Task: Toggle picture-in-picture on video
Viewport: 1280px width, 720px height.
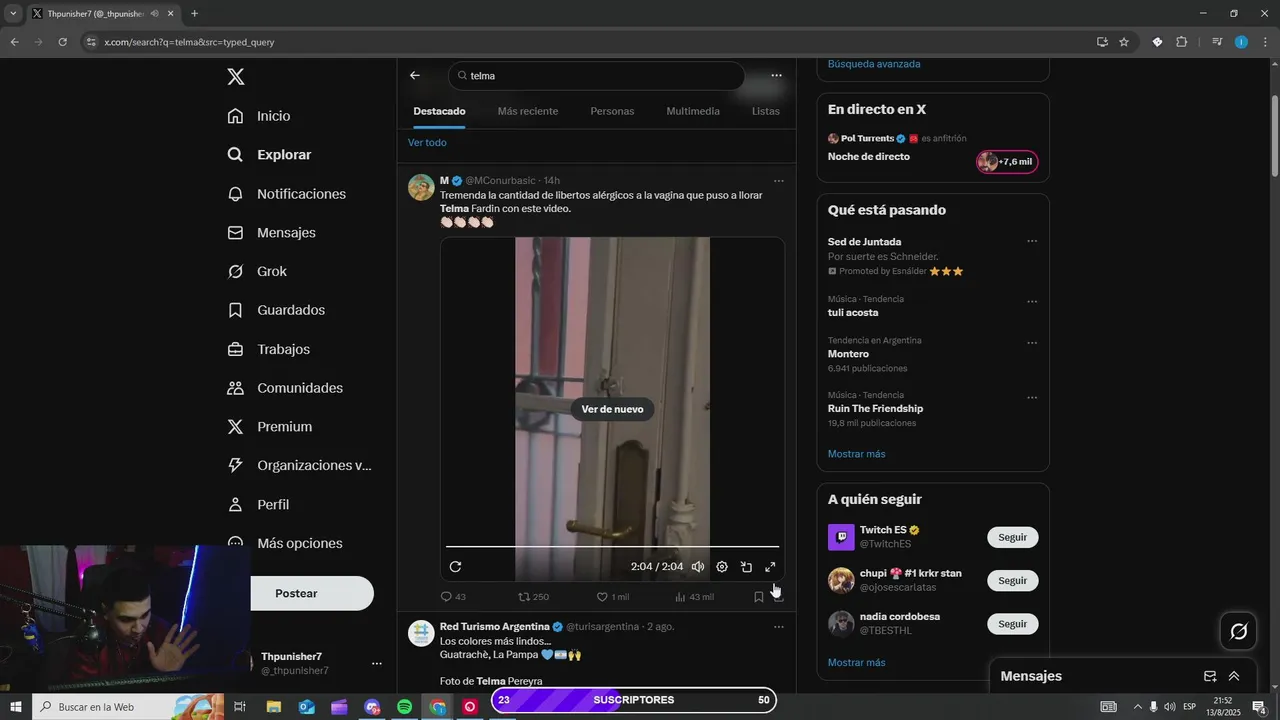Action: tap(746, 567)
